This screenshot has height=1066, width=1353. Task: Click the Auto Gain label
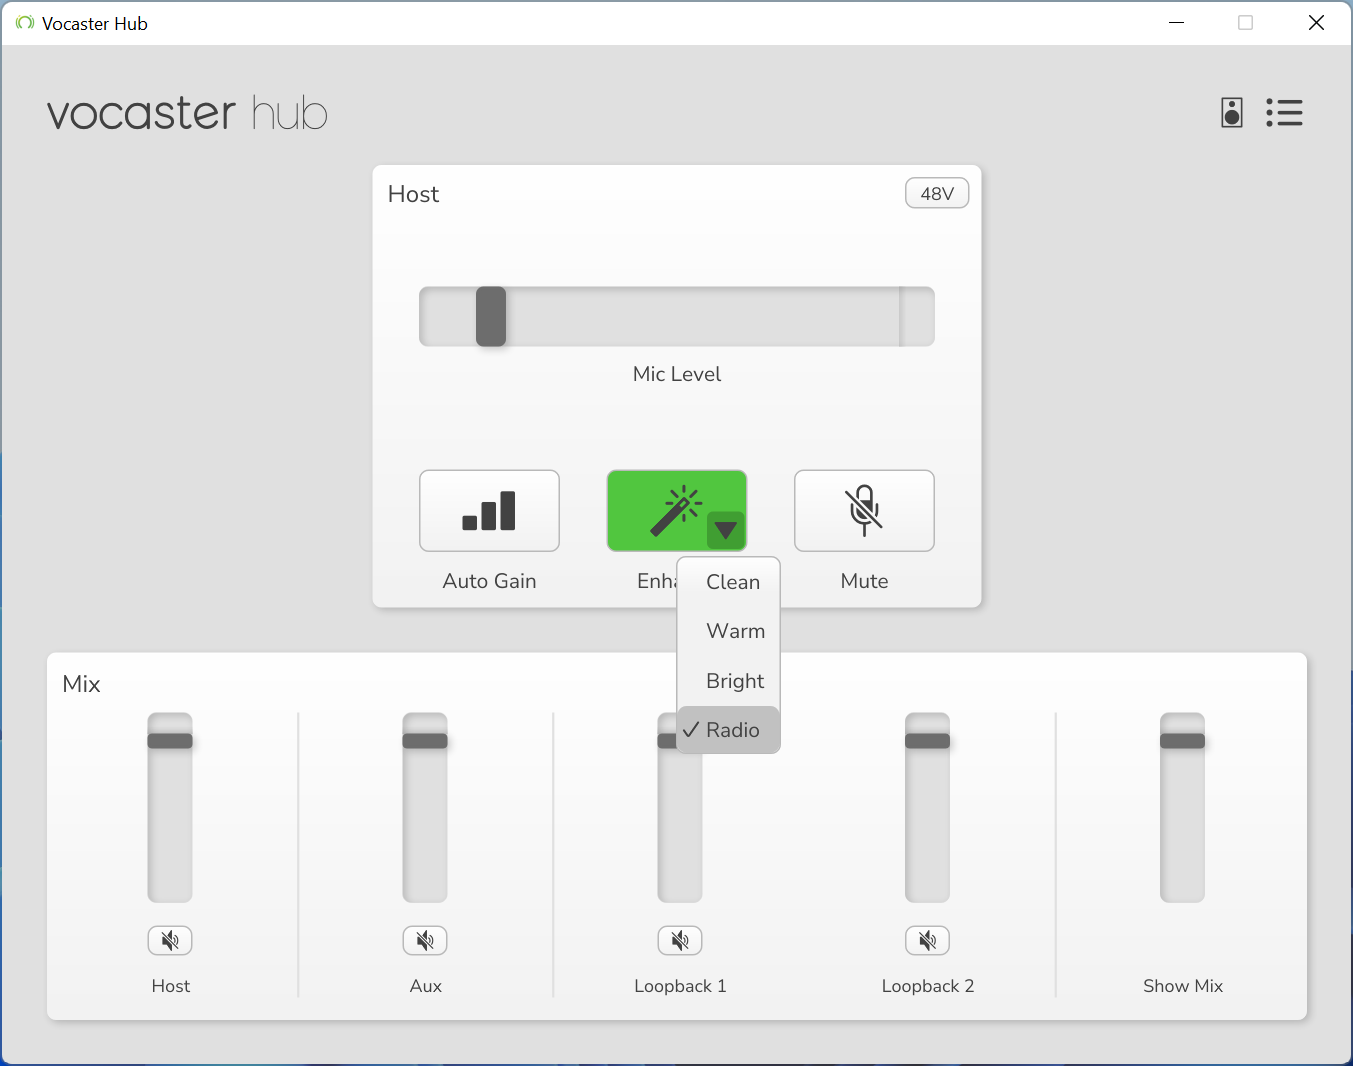pos(489,581)
